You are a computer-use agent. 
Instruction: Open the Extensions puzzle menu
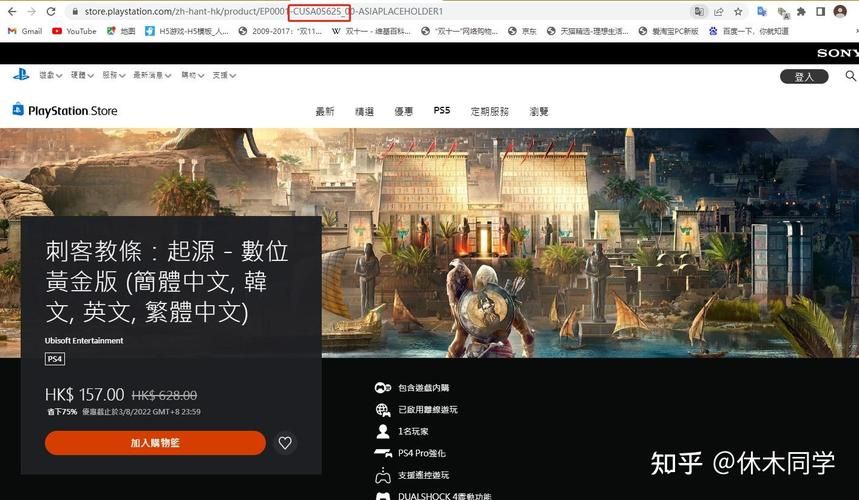801,12
